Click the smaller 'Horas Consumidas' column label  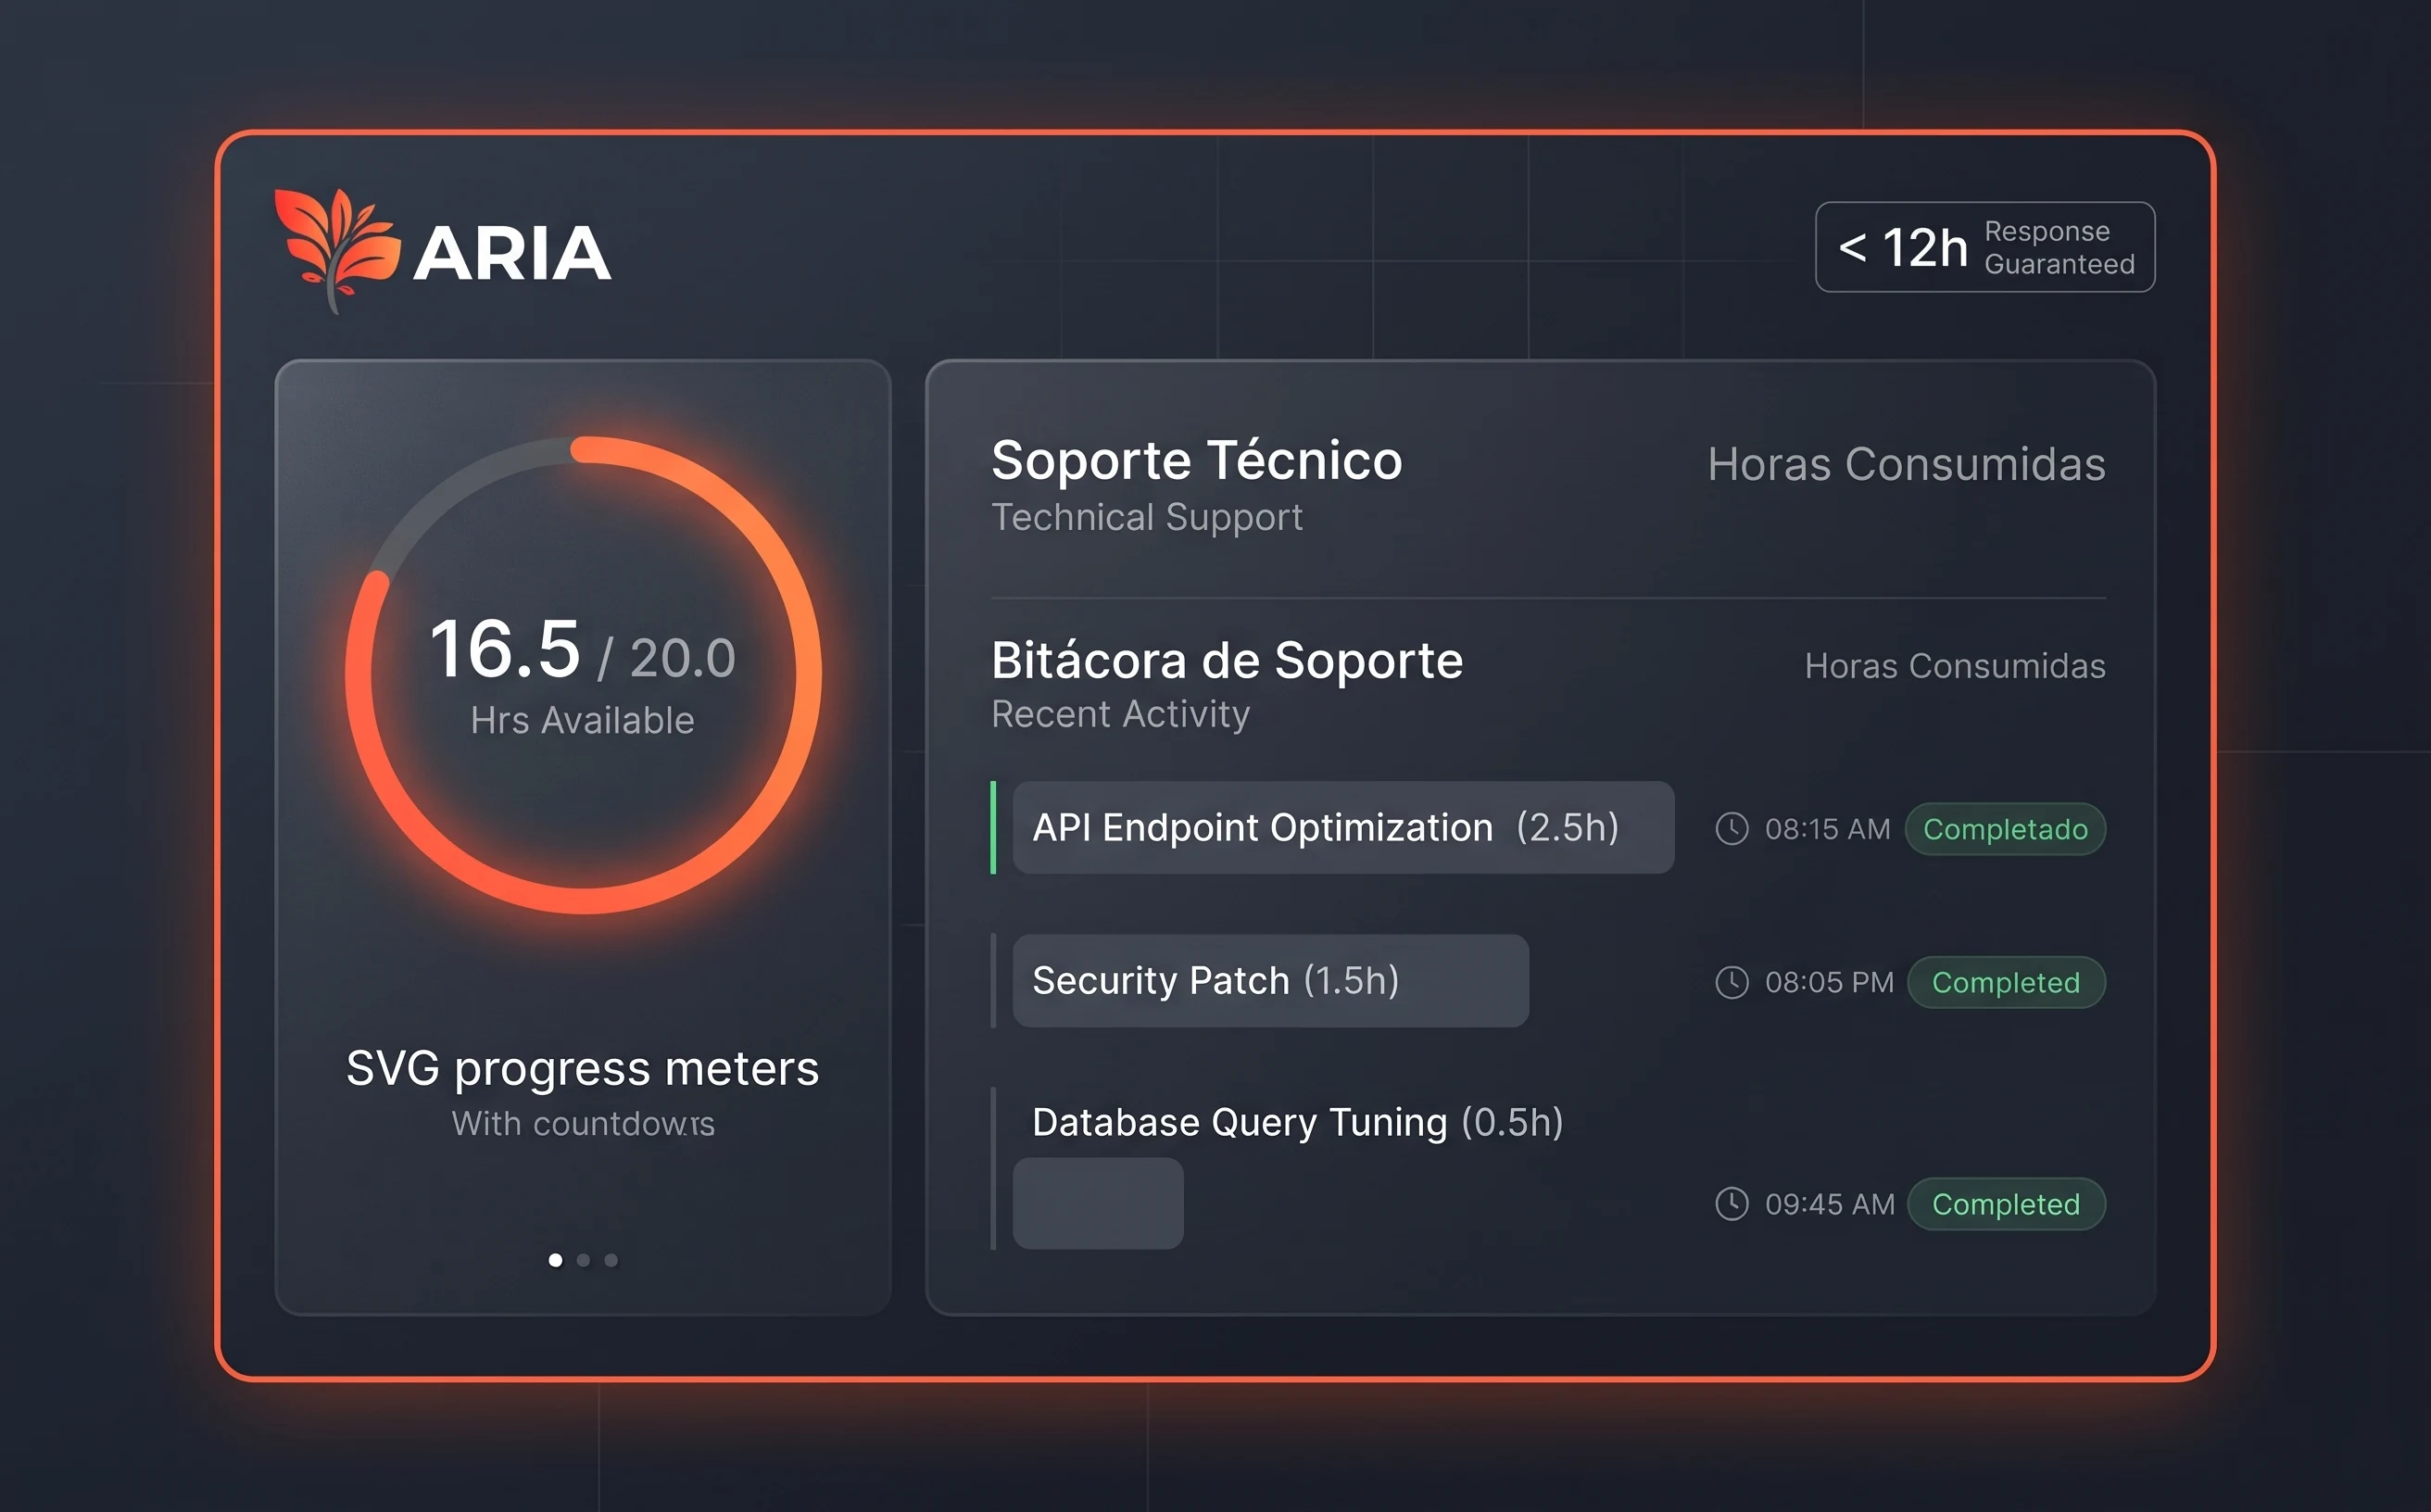(1955, 666)
